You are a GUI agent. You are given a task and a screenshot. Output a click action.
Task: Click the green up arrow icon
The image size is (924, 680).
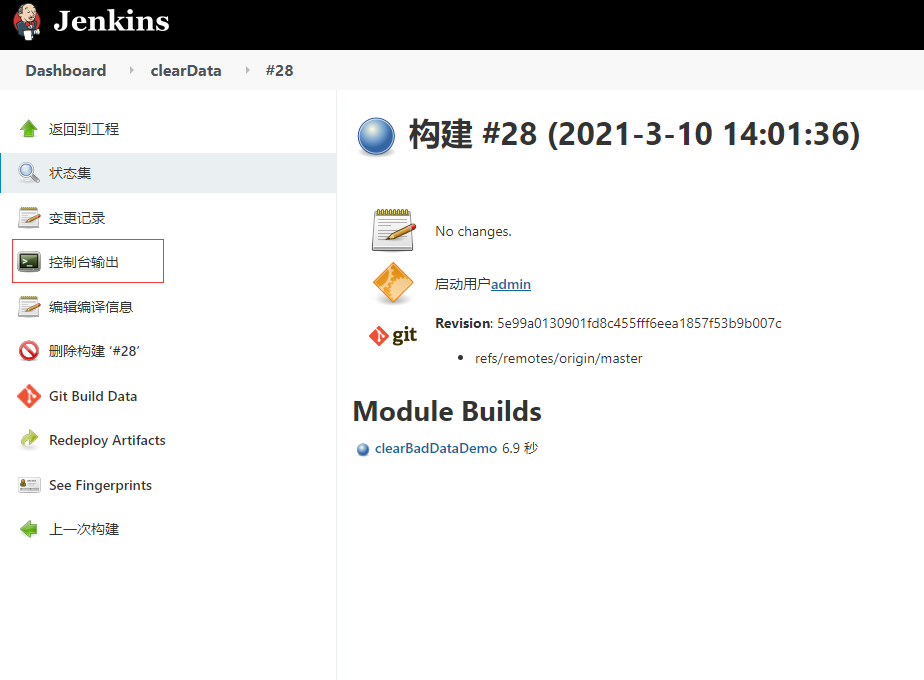29,128
